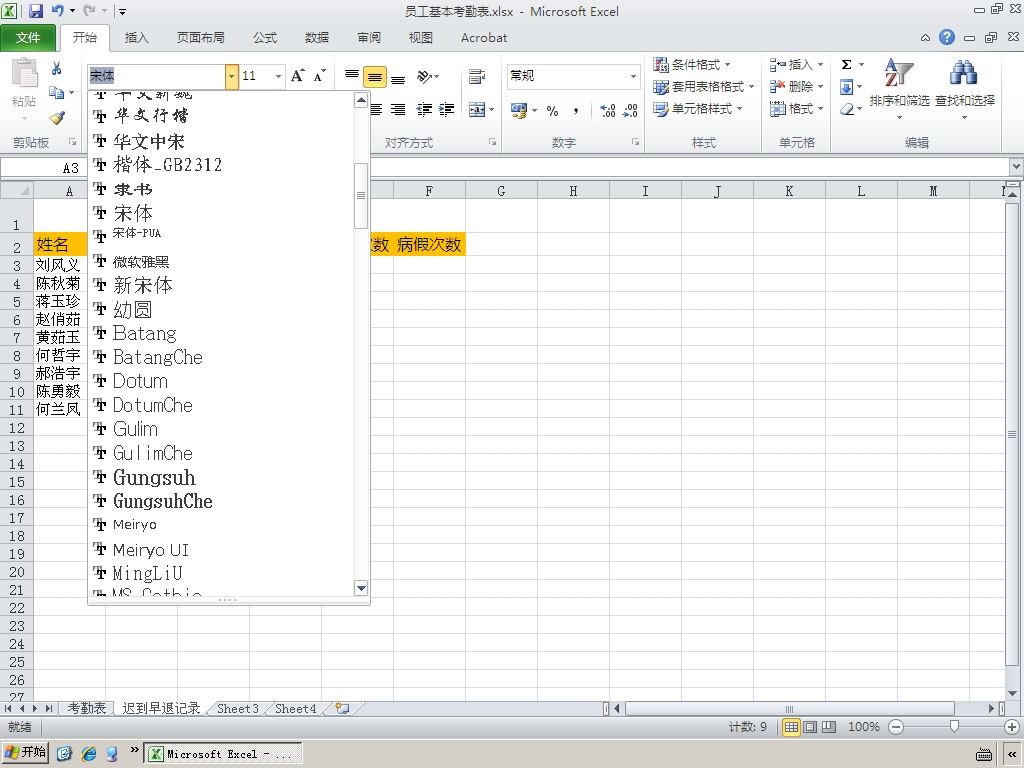Viewport: 1024px width, 768px height.
Task: Switch to Page Layout view in status bar
Action: click(x=810, y=727)
